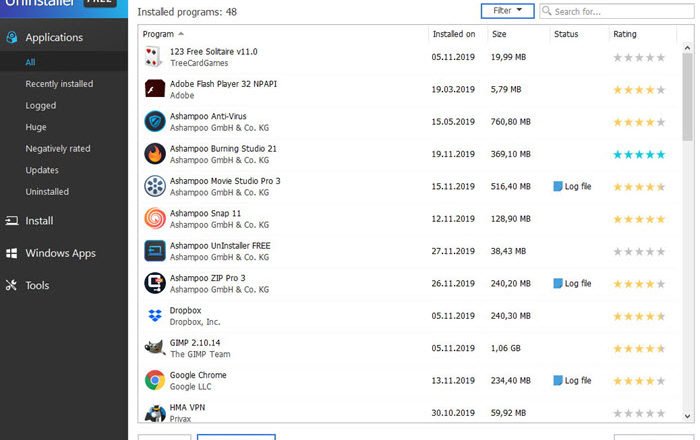This screenshot has width=700, height=440.
Task: Sort by Installed on column header
Action: (454, 34)
